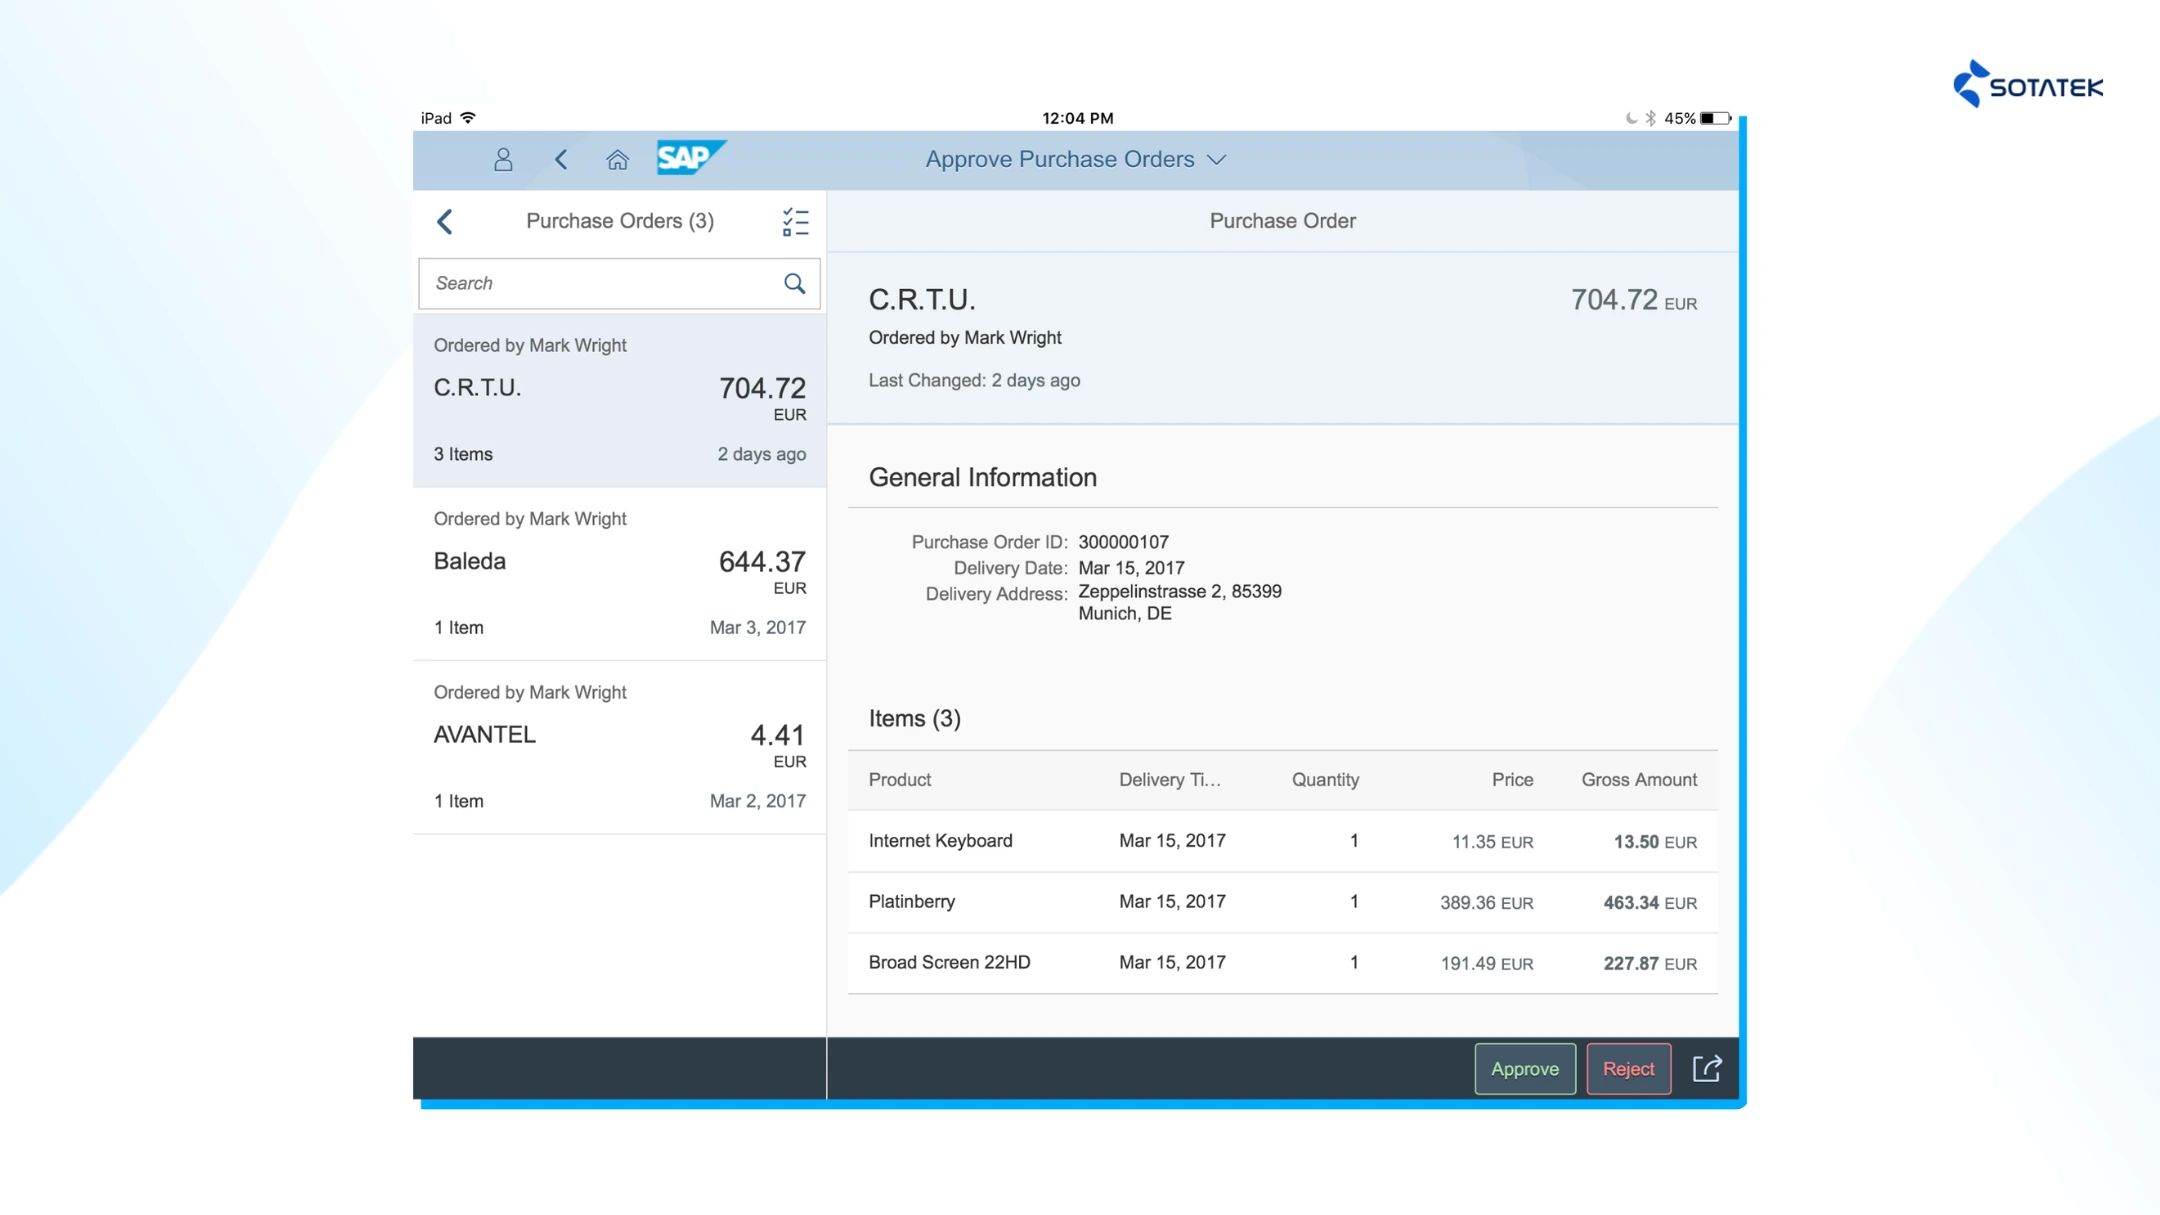The image size is (2160, 1215).
Task: Click the magnifier search icon
Action: [794, 283]
